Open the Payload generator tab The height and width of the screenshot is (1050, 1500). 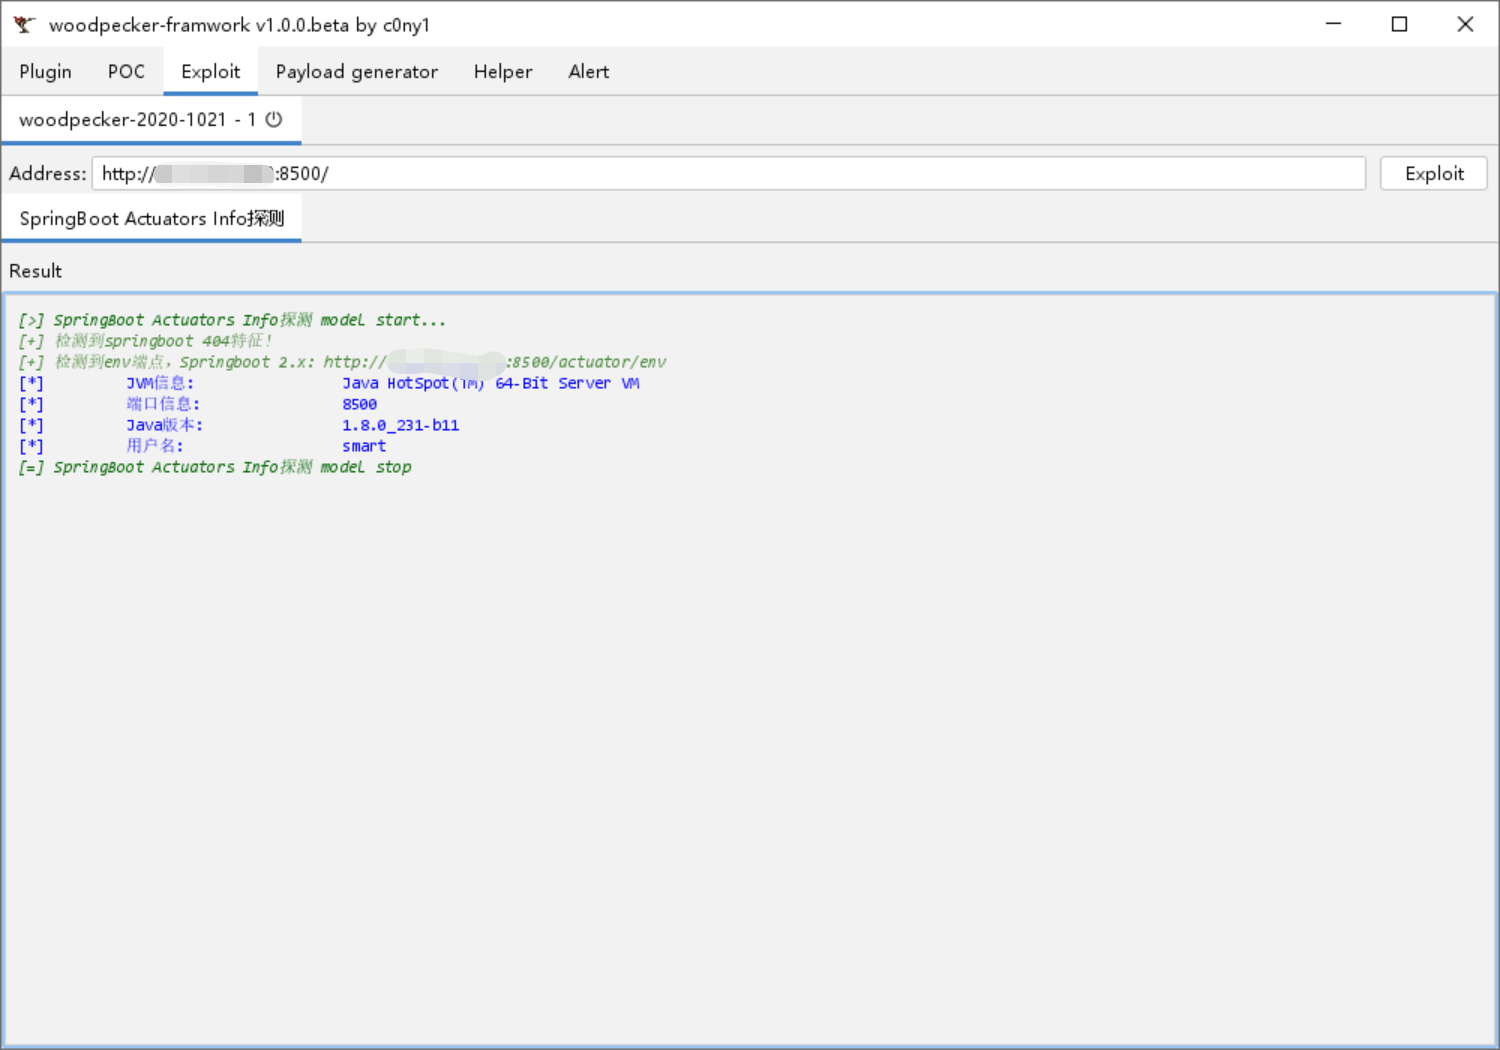pyautogui.click(x=357, y=72)
